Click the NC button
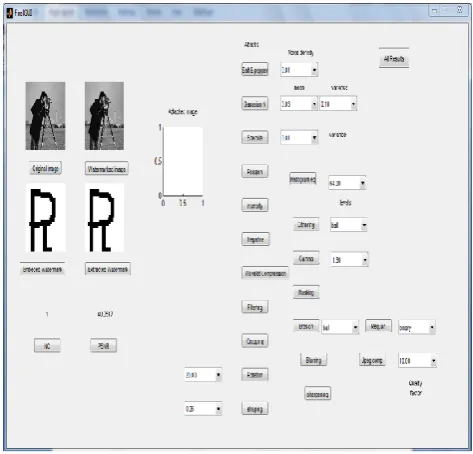The image size is (473, 454). pyautogui.click(x=47, y=346)
